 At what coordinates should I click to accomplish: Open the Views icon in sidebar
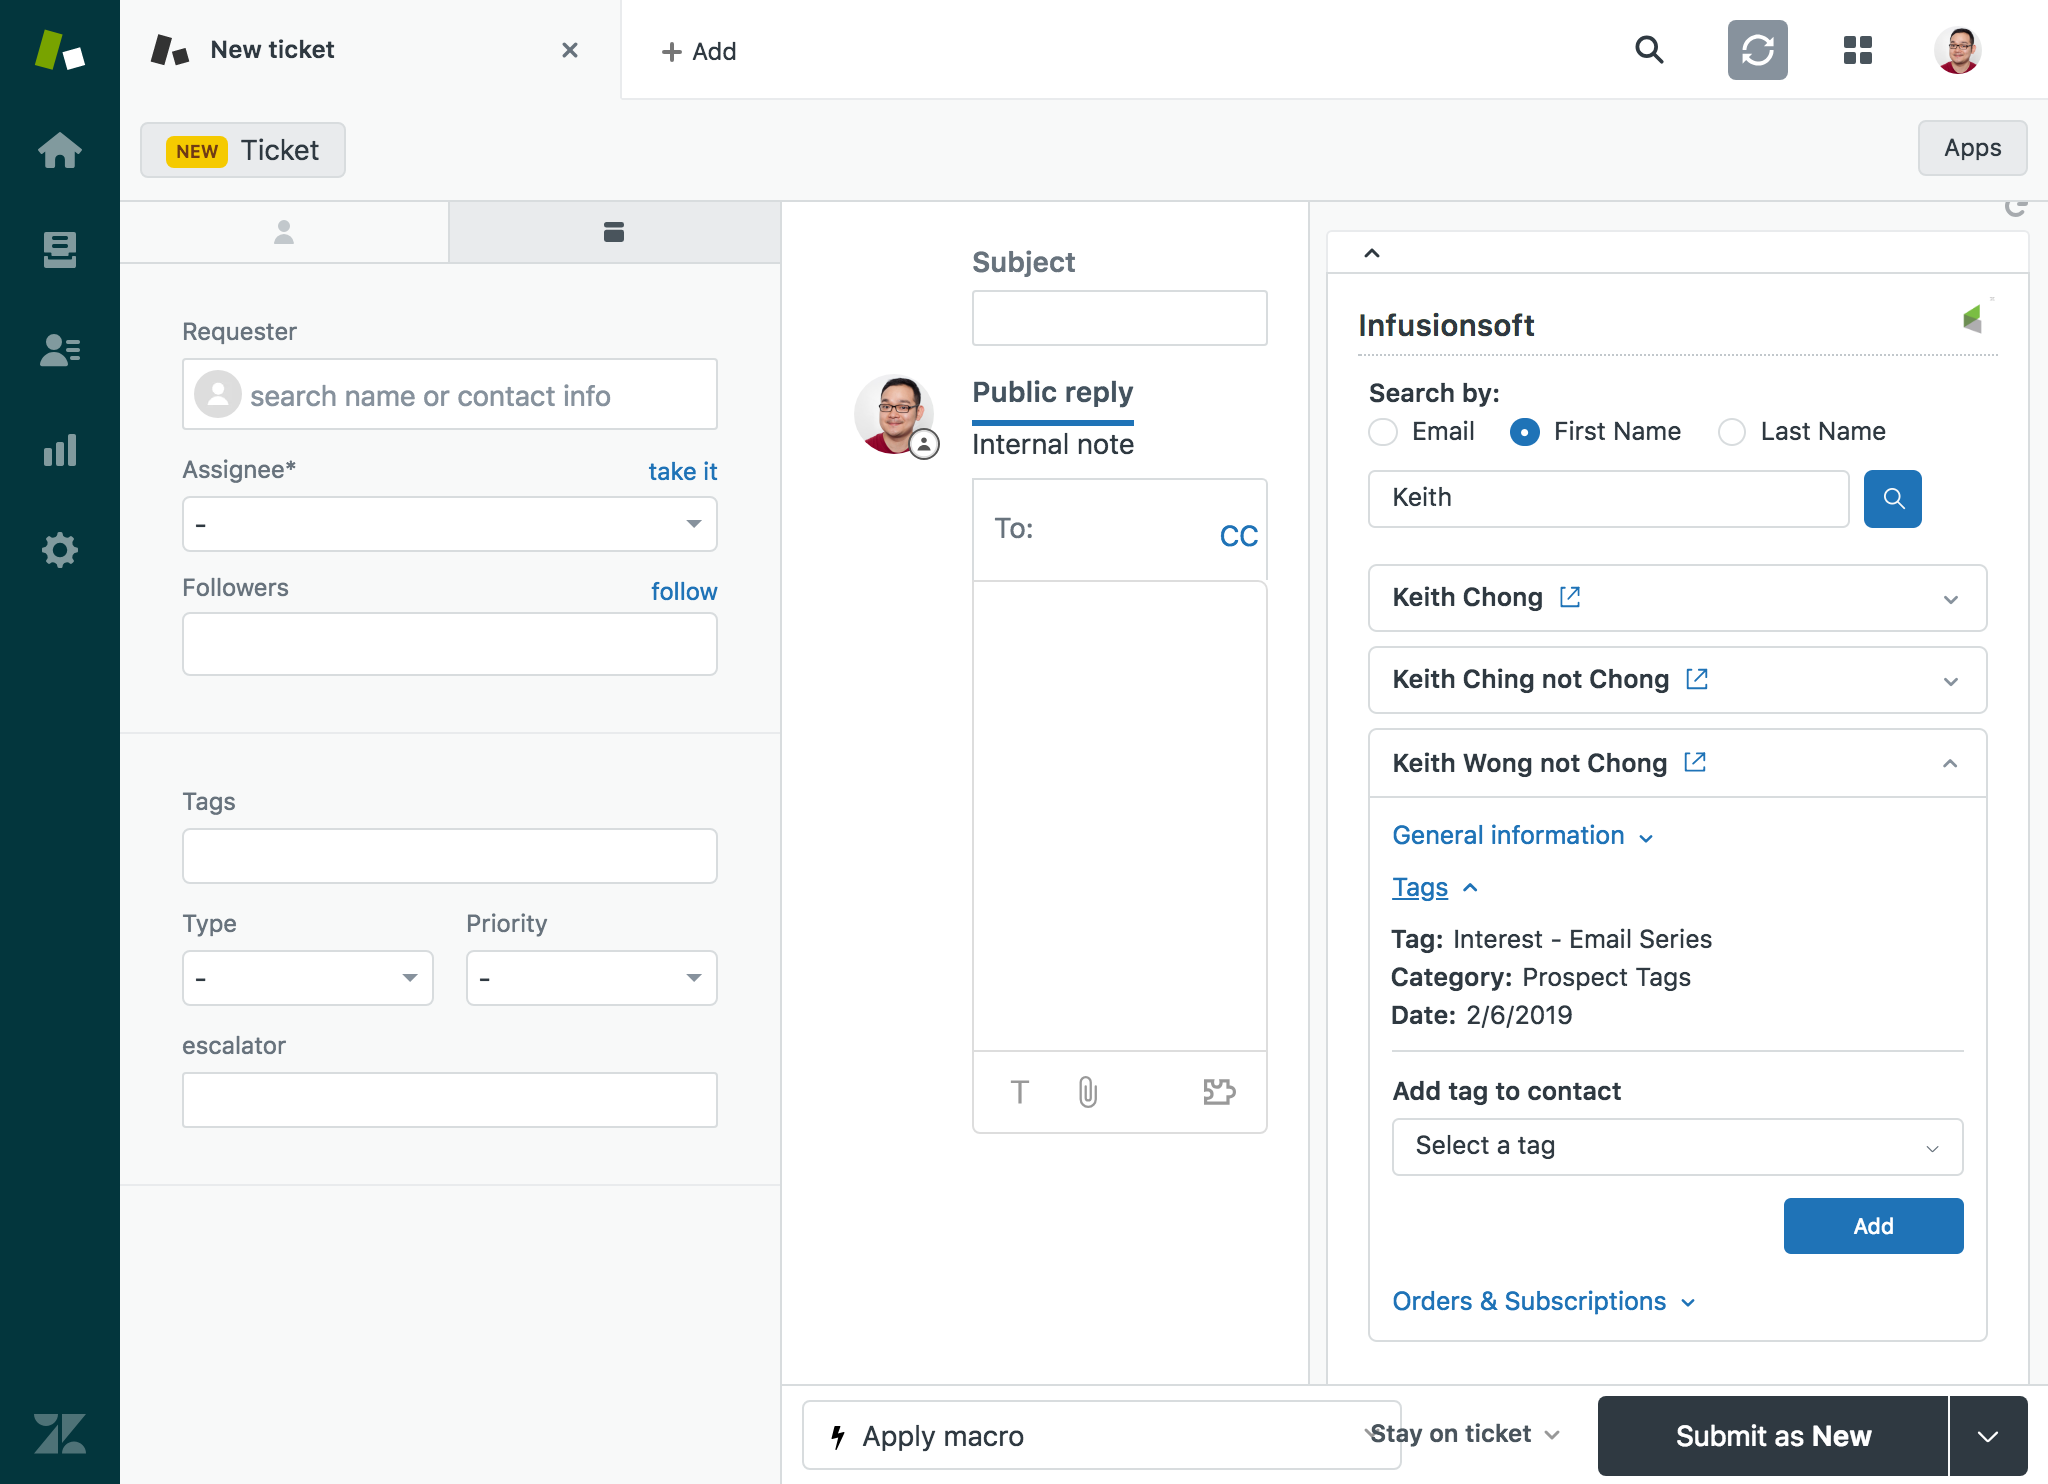(60, 250)
